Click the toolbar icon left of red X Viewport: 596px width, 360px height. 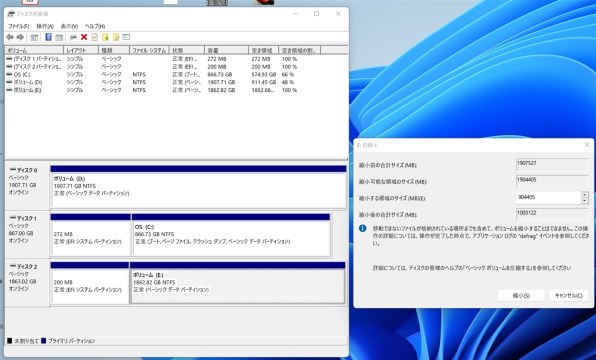[73, 37]
